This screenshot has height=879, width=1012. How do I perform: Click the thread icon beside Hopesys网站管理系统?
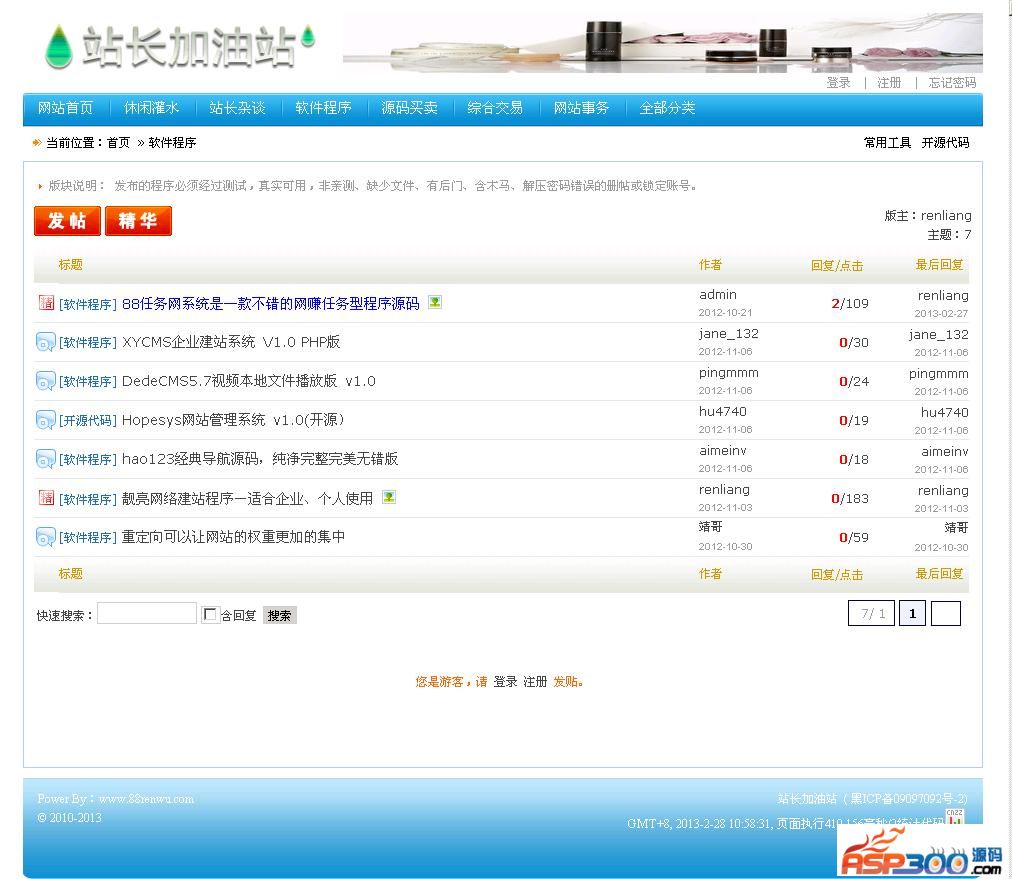point(46,420)
